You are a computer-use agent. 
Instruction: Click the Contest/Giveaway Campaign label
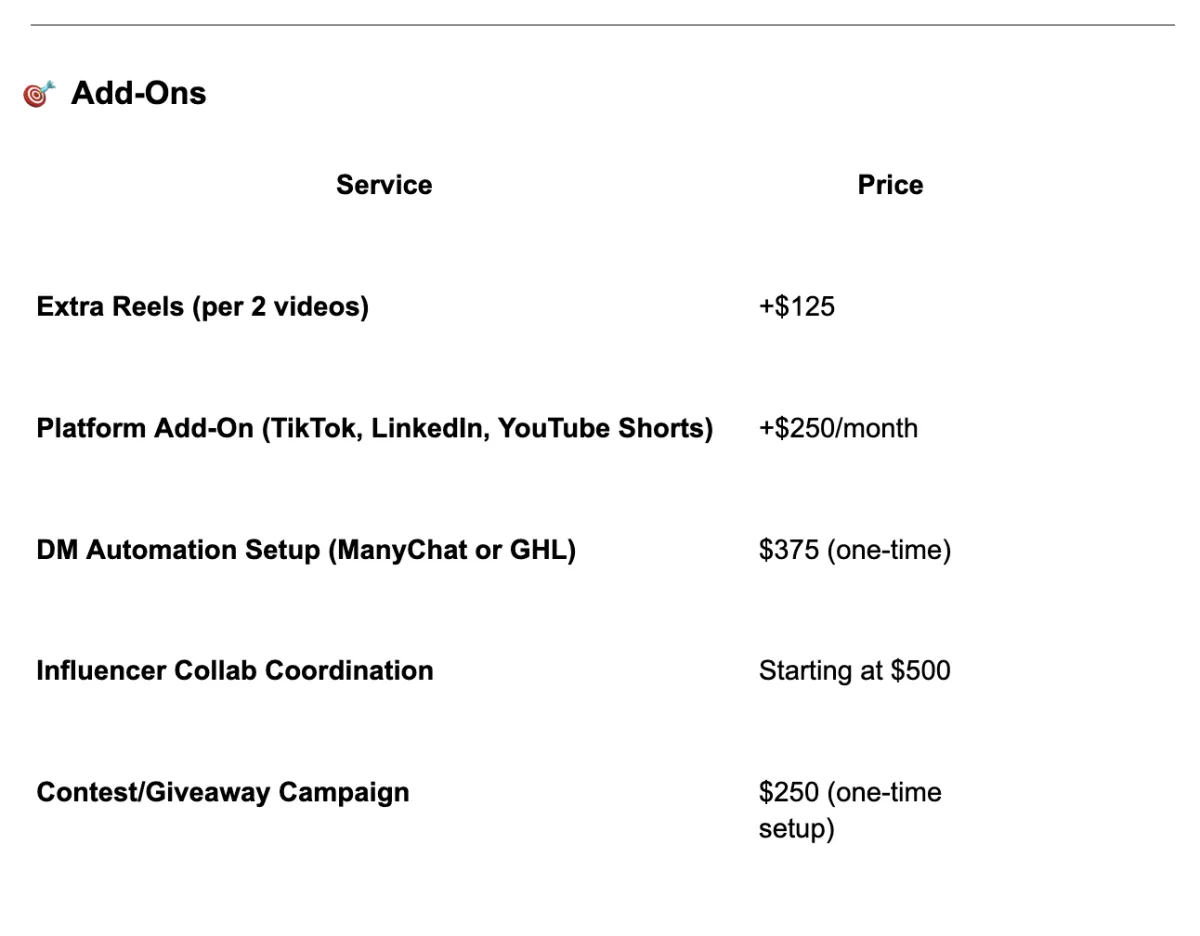(x=223, y=793)
